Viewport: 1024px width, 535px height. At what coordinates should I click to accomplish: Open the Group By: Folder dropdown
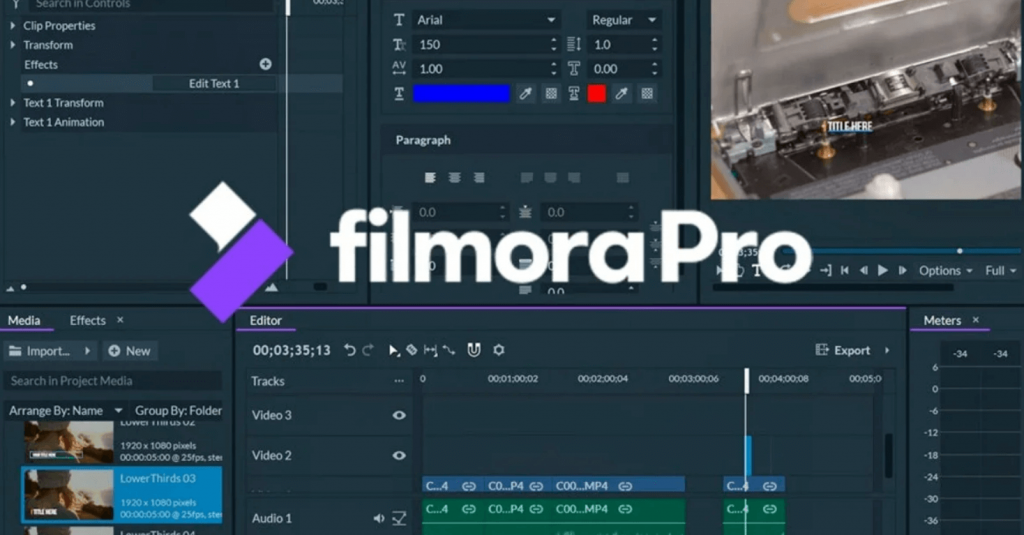pyautogui.click(x=178, y=411)
